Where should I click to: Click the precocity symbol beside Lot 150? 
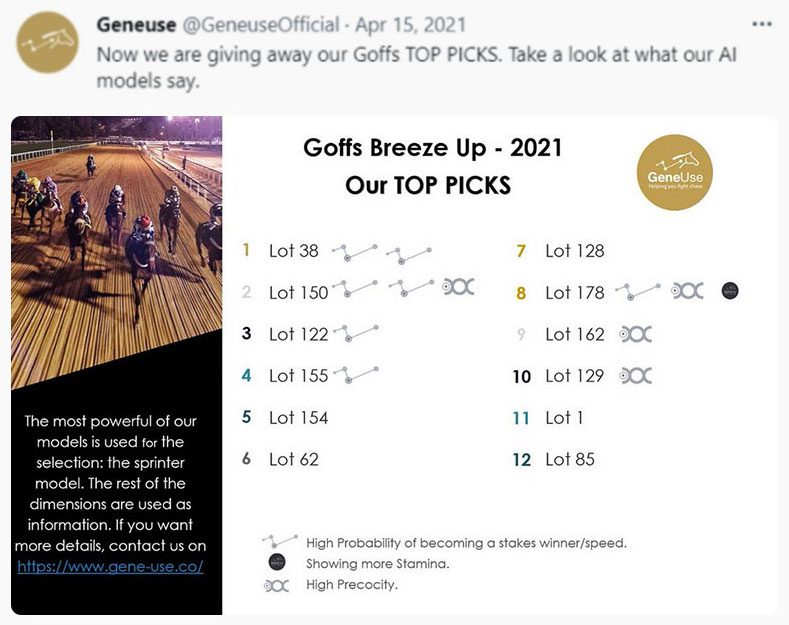(x=458, y=287)
